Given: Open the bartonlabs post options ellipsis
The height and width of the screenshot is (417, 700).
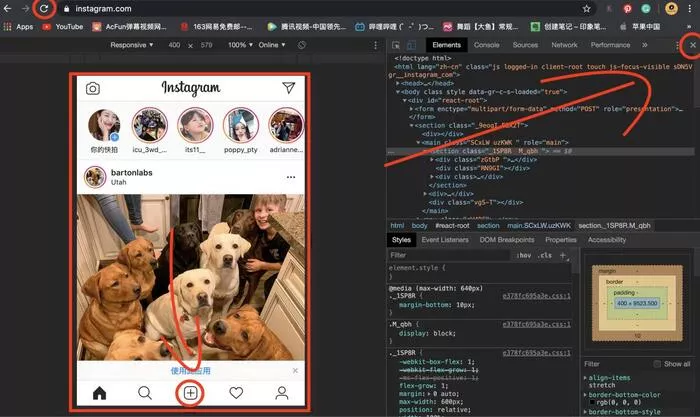Looking at the screenshot, I should click(291, 177).
